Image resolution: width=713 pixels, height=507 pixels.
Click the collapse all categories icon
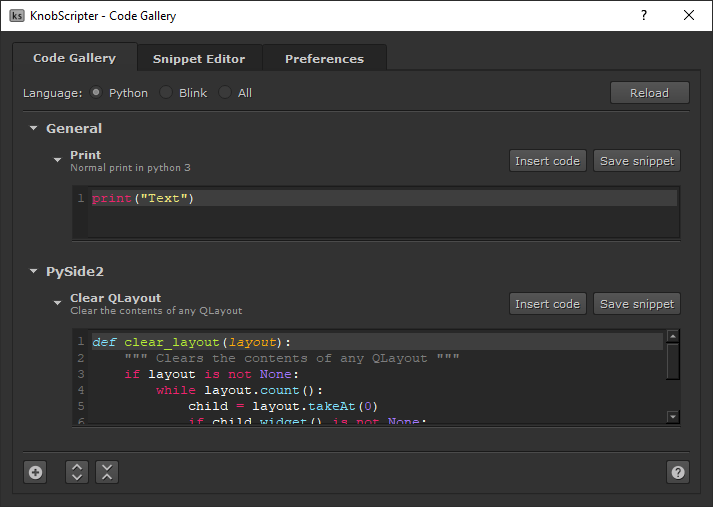pos(107,473)
